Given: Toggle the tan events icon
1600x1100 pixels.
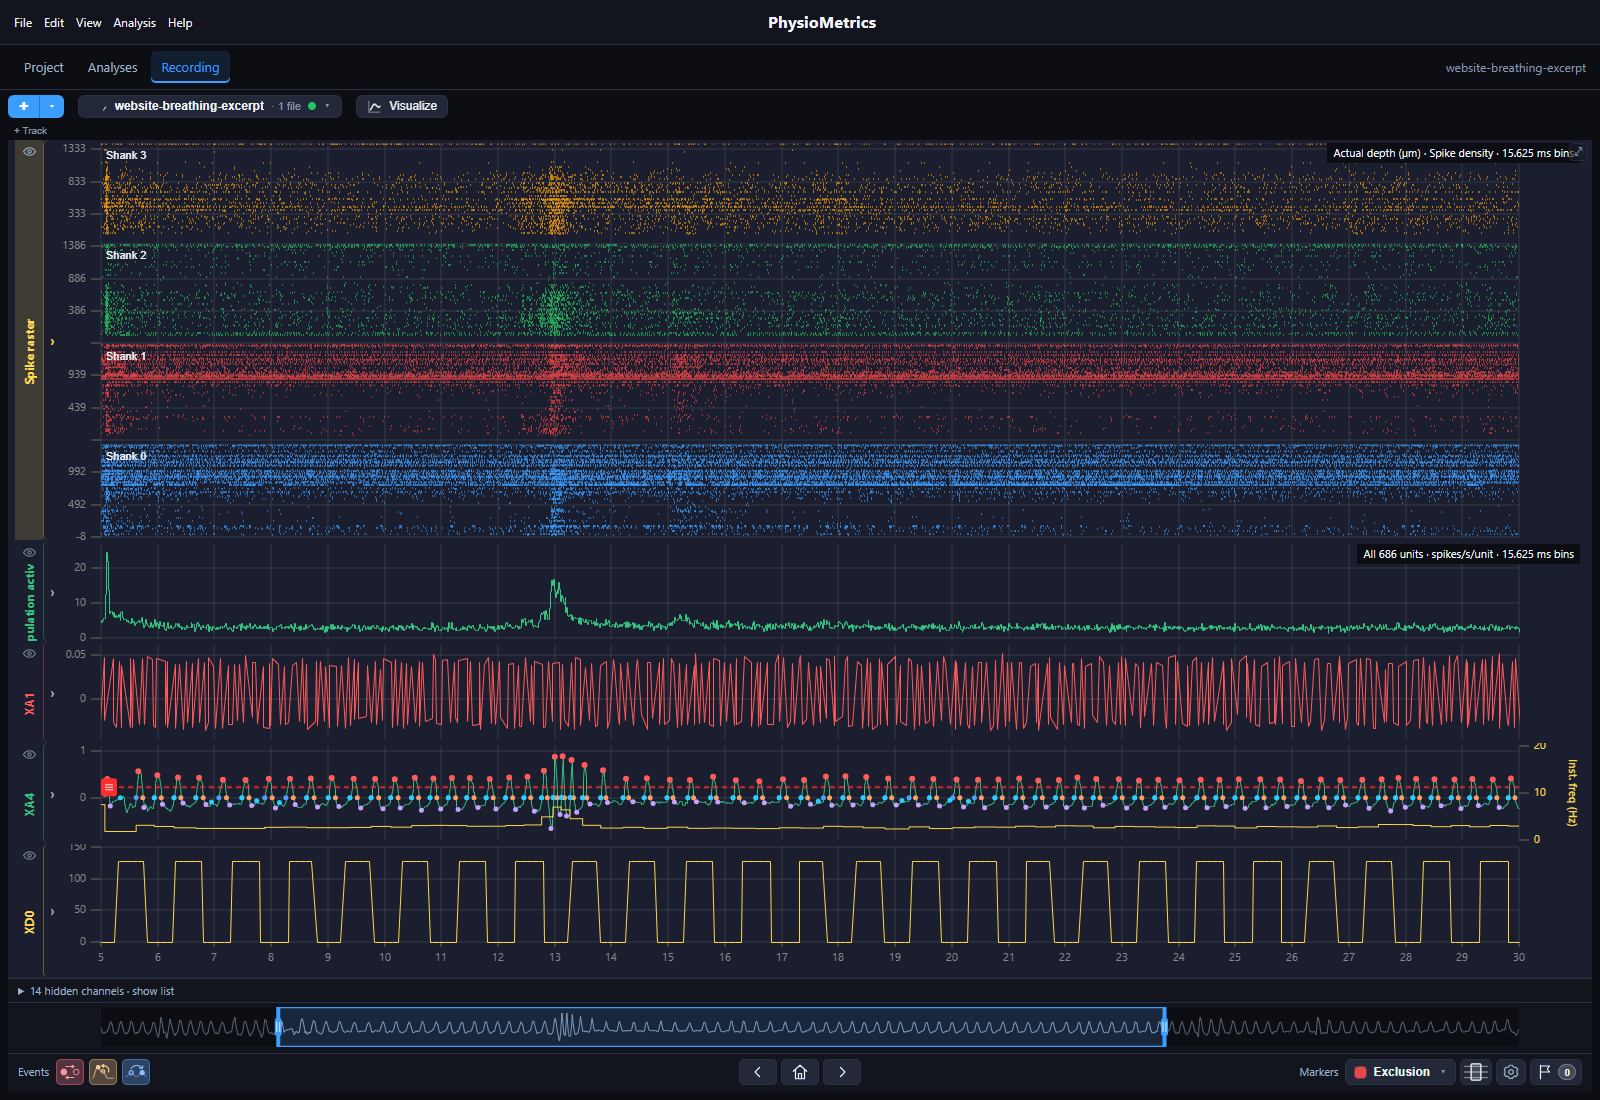Looking at the screenshot, I should click(103, 1072).
